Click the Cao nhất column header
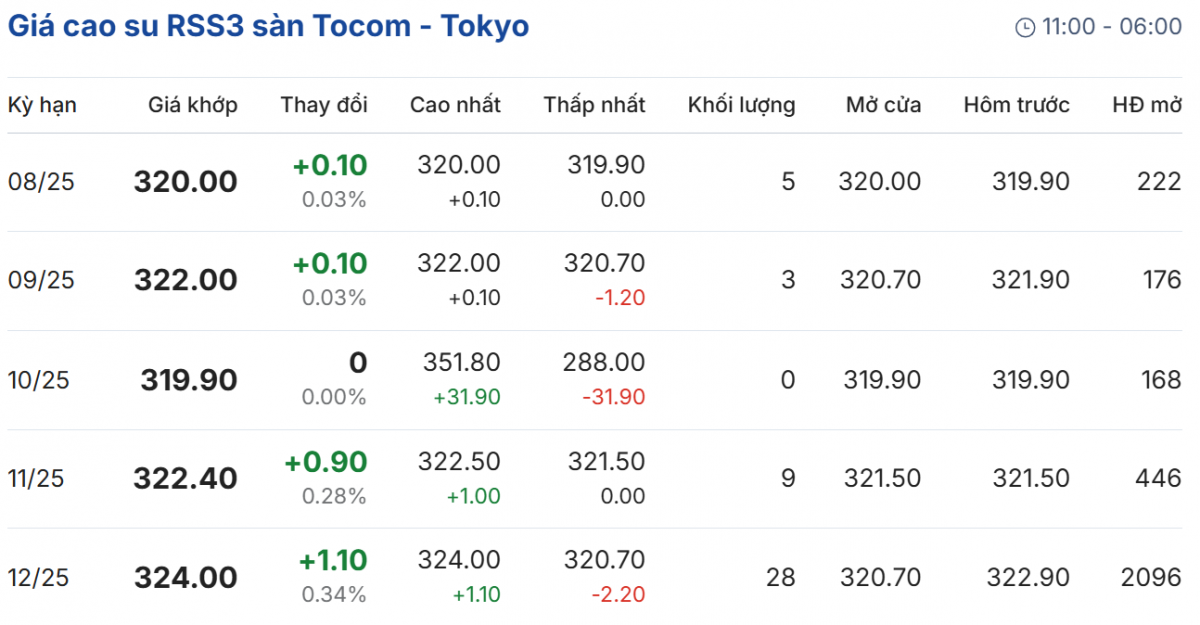 [455, 105]
